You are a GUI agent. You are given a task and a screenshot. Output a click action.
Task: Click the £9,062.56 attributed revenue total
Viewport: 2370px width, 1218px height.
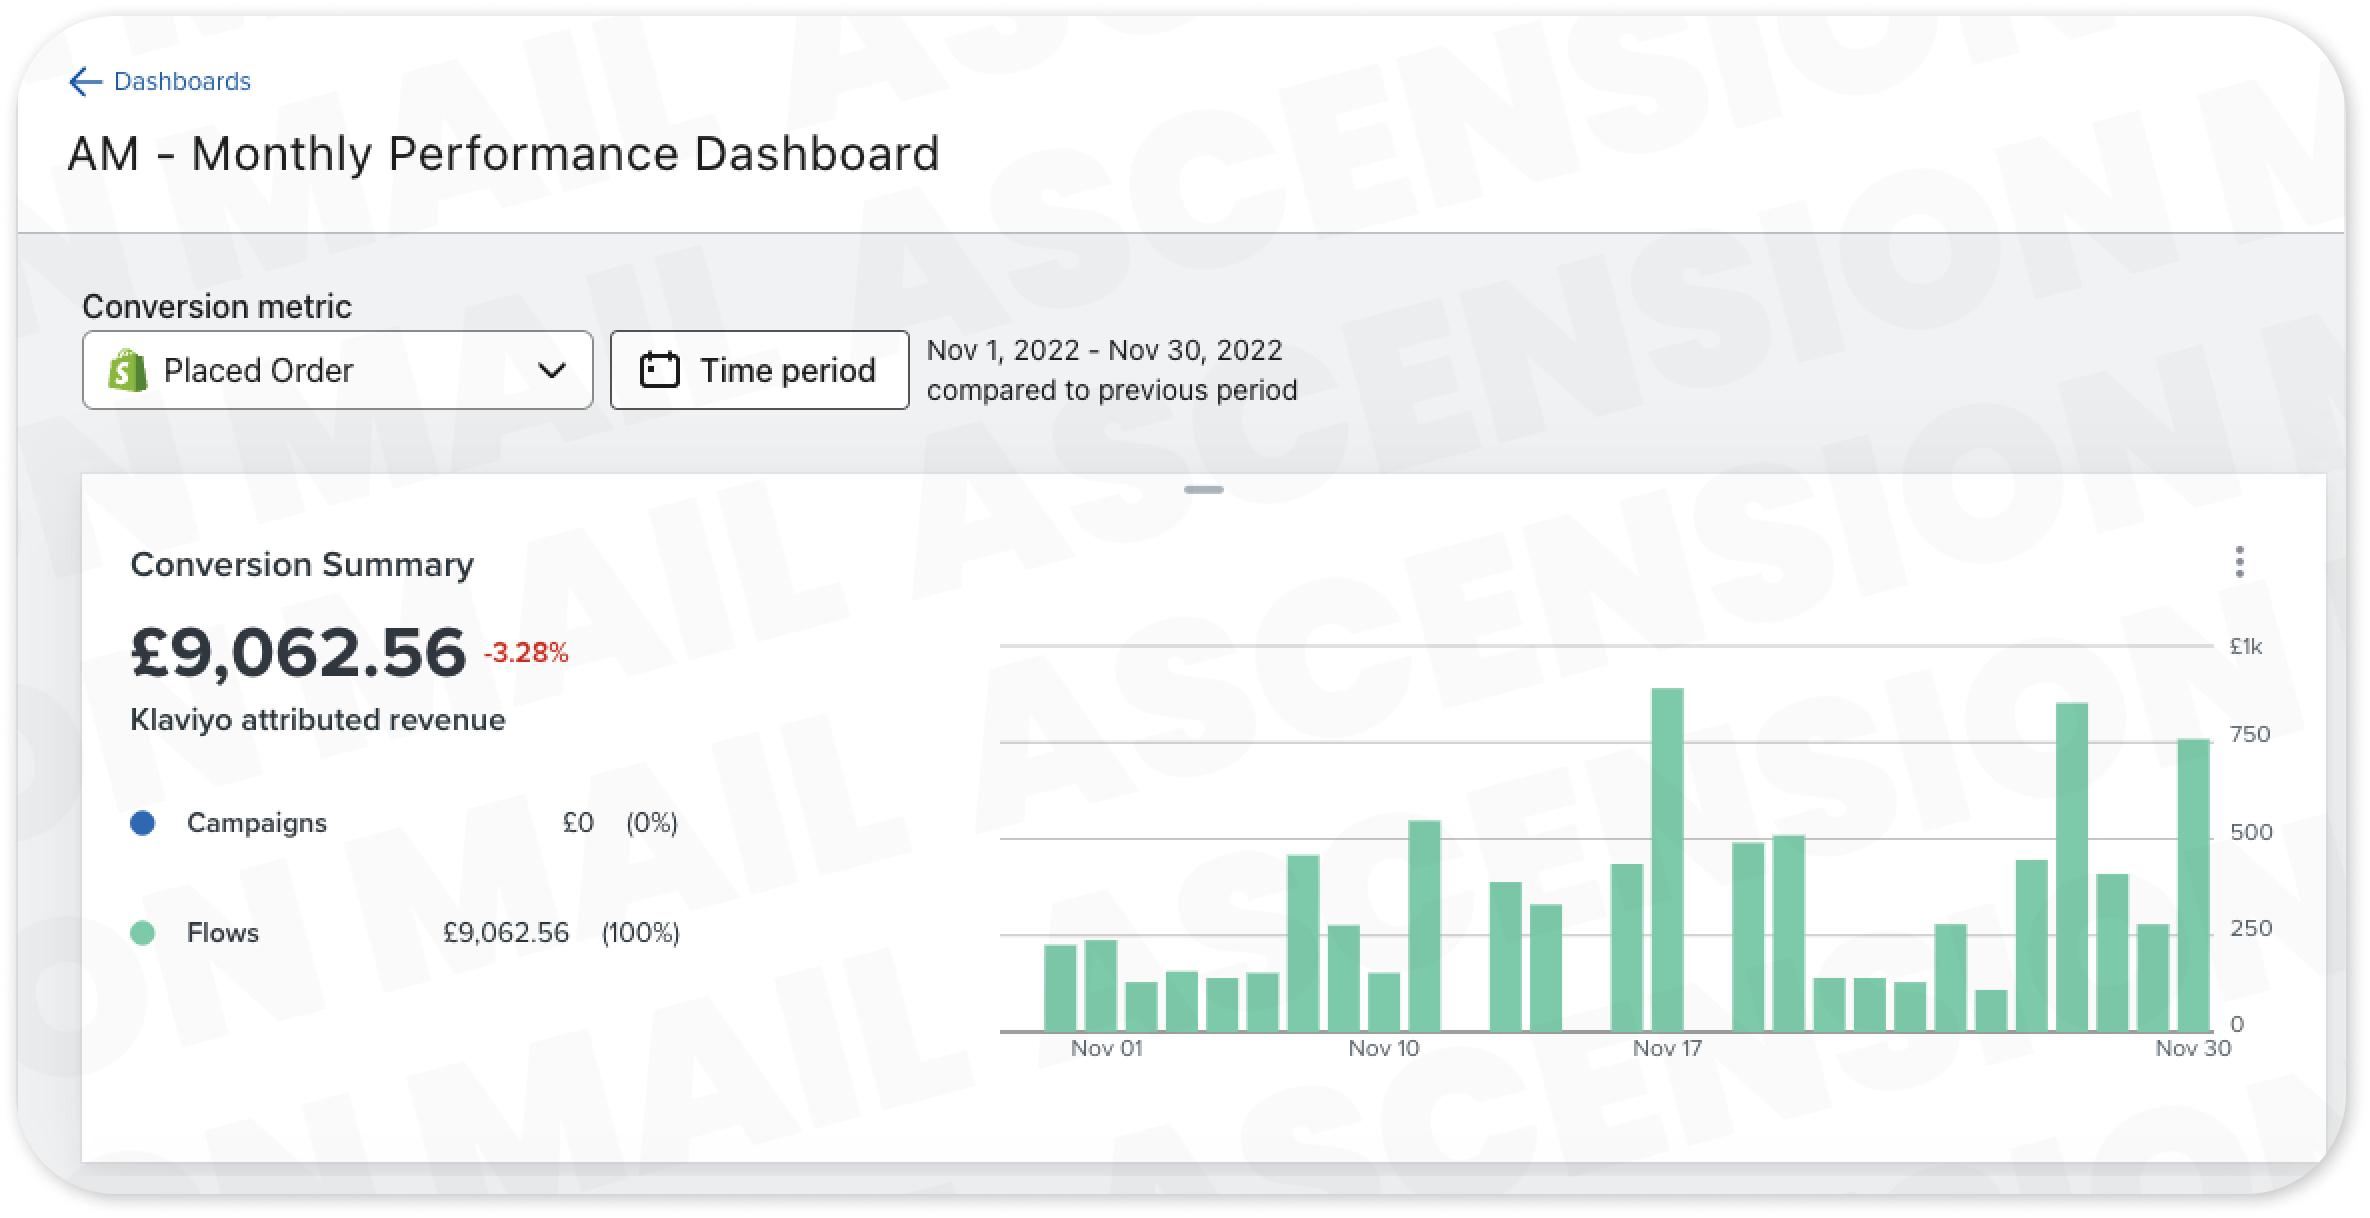pyautogui.click(x=298, y=652)
